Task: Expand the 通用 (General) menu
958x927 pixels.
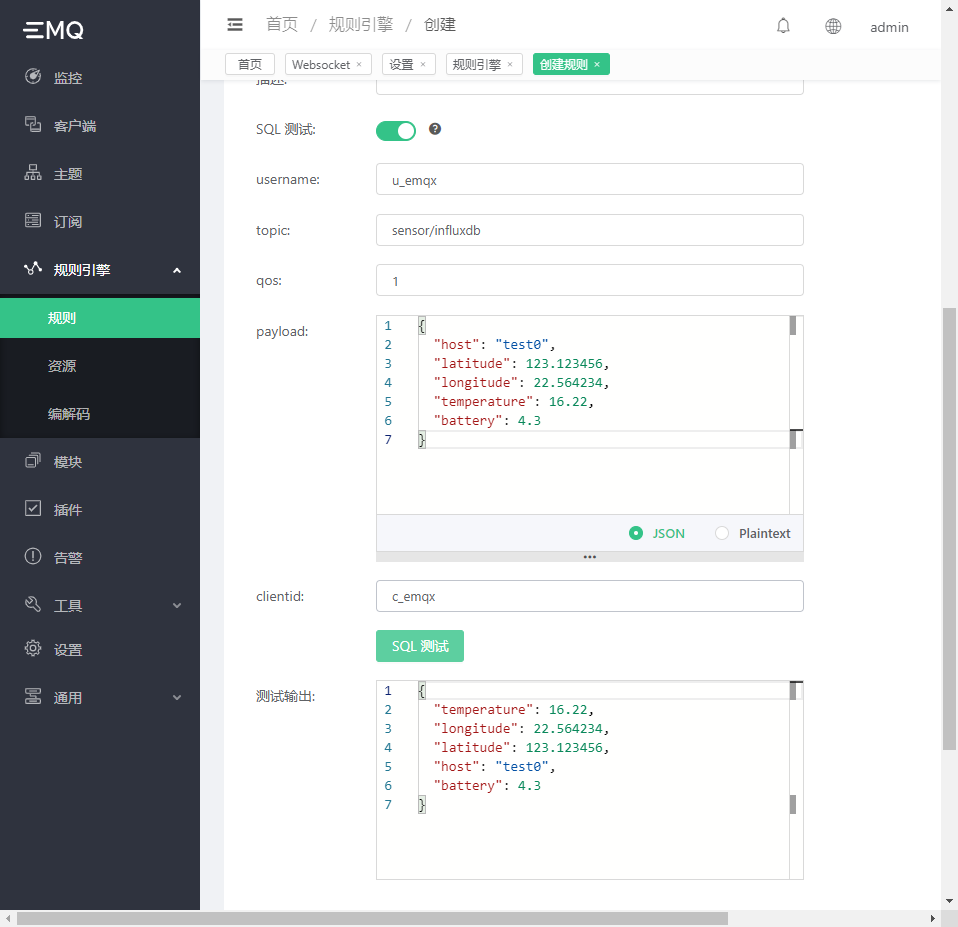Action: 67,697
